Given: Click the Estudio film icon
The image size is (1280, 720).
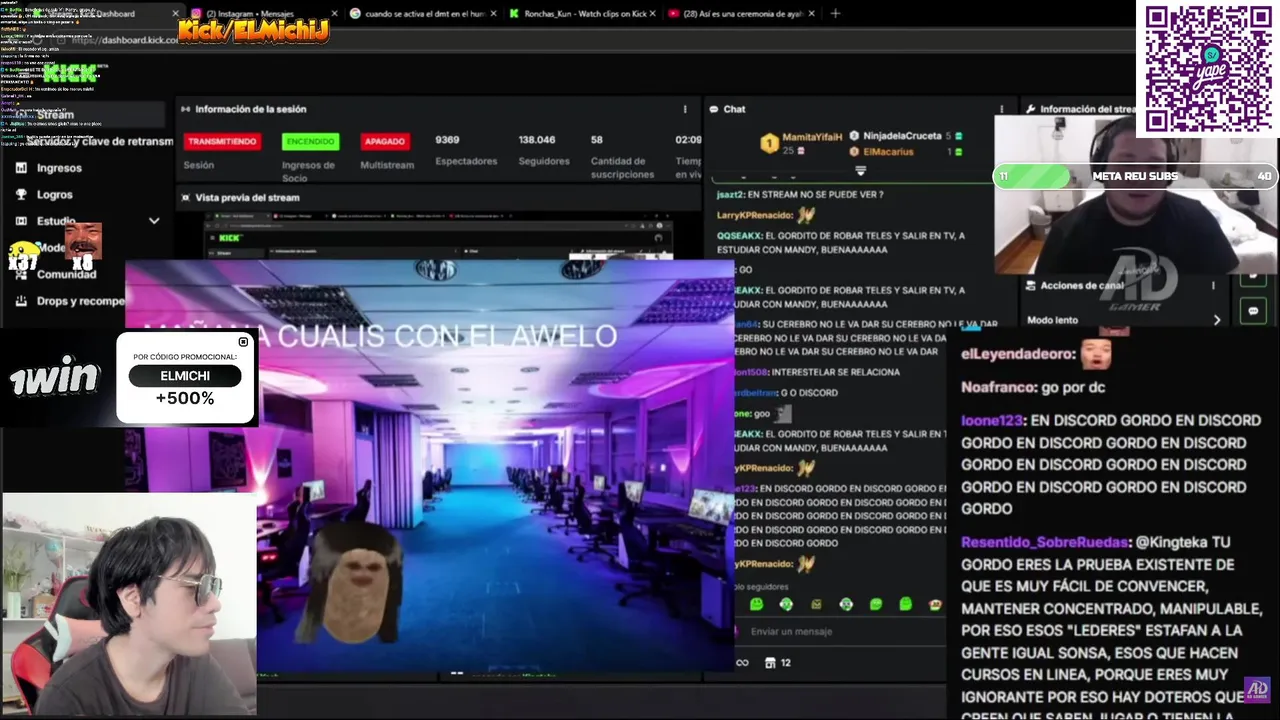Looking at the screenshot, I should click(21, 221).
